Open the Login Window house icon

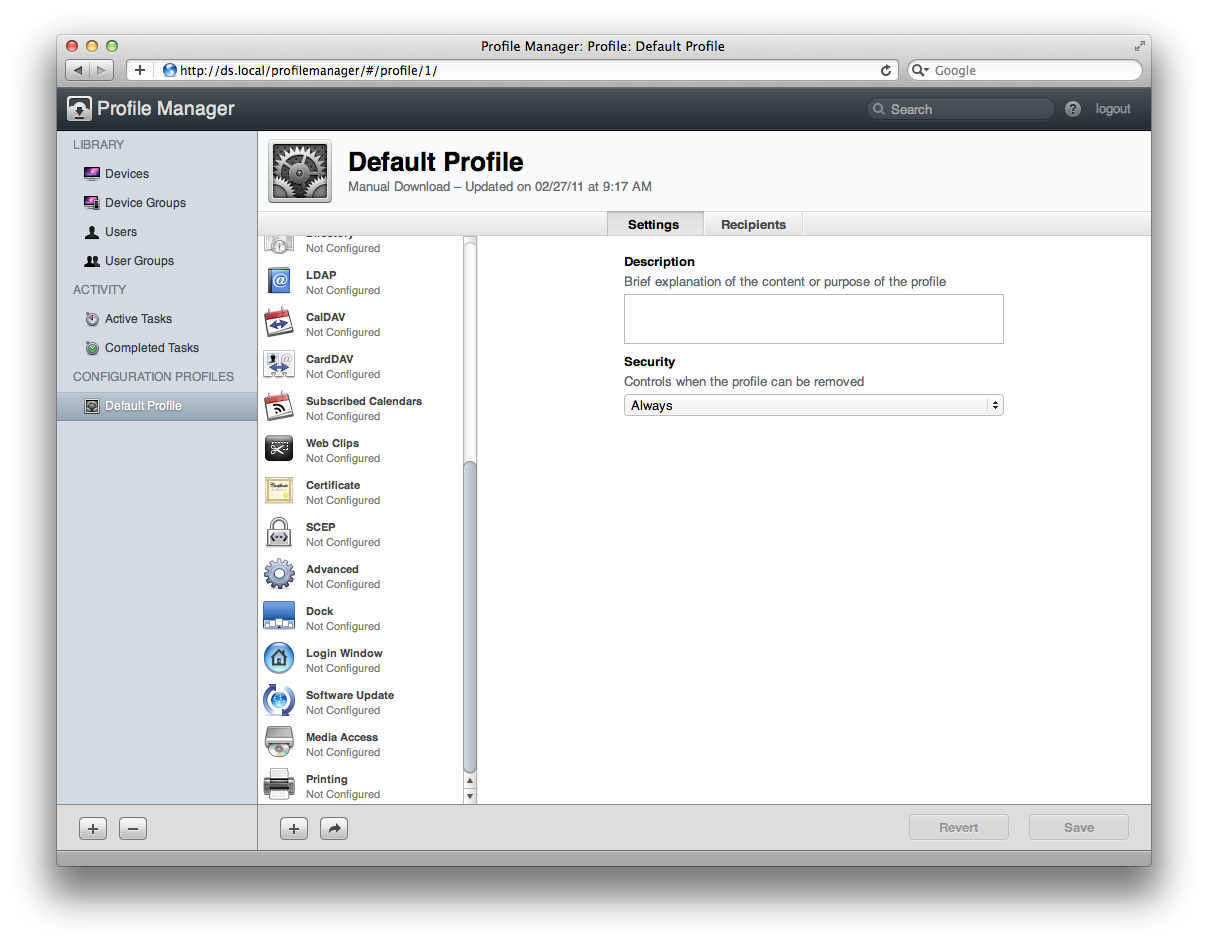point(279,658)
